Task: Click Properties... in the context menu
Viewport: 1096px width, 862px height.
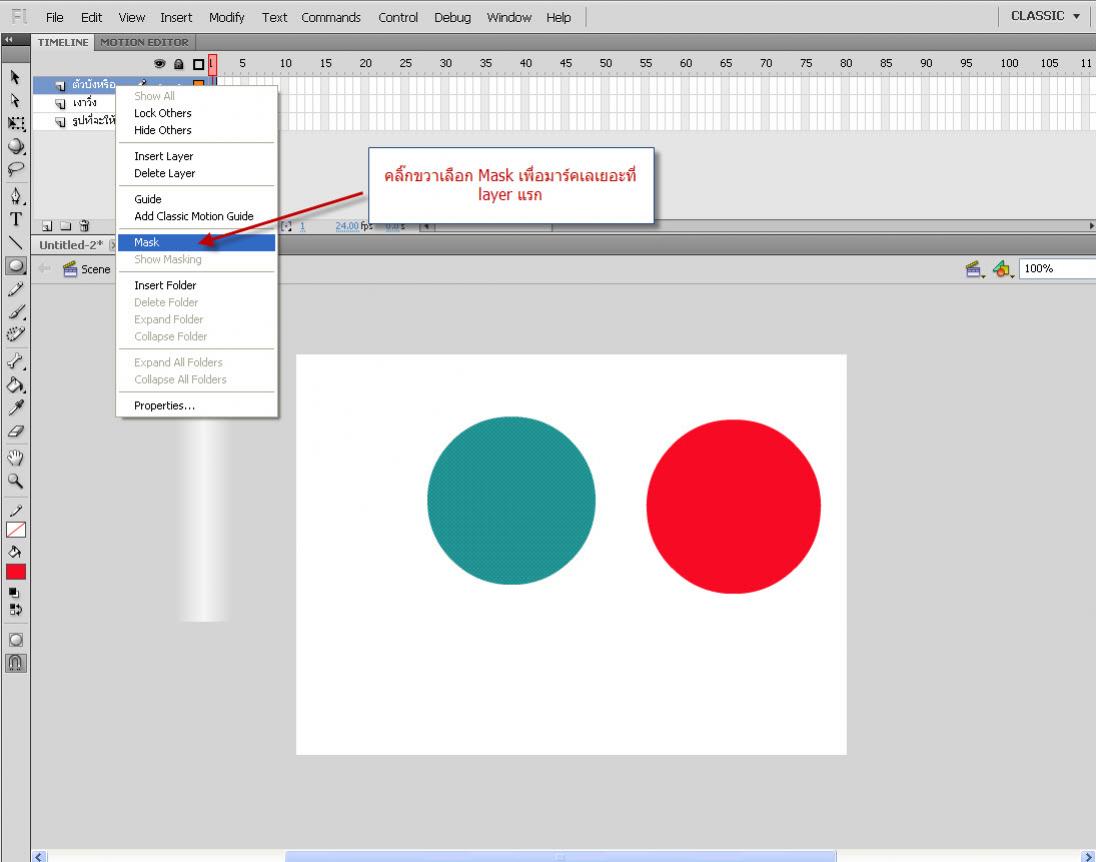Action: click(x=164, y=406)
